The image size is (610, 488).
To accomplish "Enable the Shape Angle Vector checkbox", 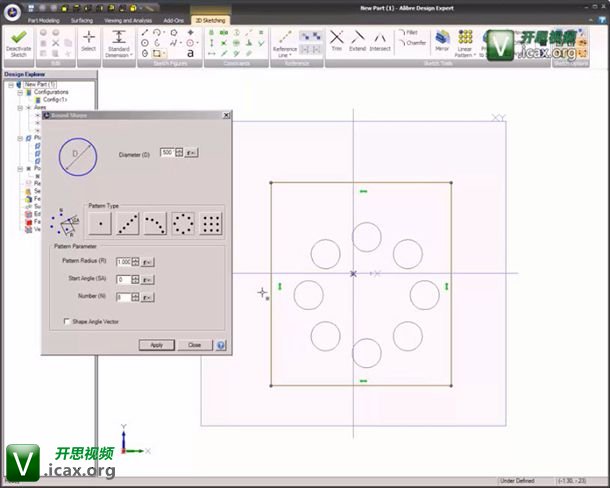I will [x=67, y=321].
